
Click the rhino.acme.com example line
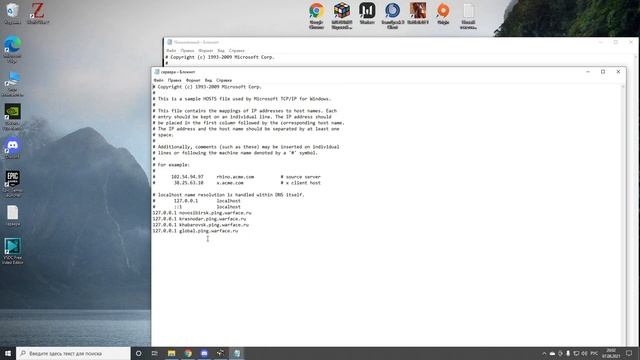tap(237, 177)
